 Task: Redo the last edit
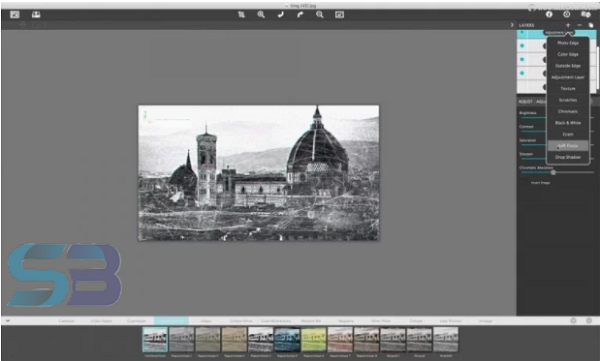pyautogui.click(x=300, y=15)
